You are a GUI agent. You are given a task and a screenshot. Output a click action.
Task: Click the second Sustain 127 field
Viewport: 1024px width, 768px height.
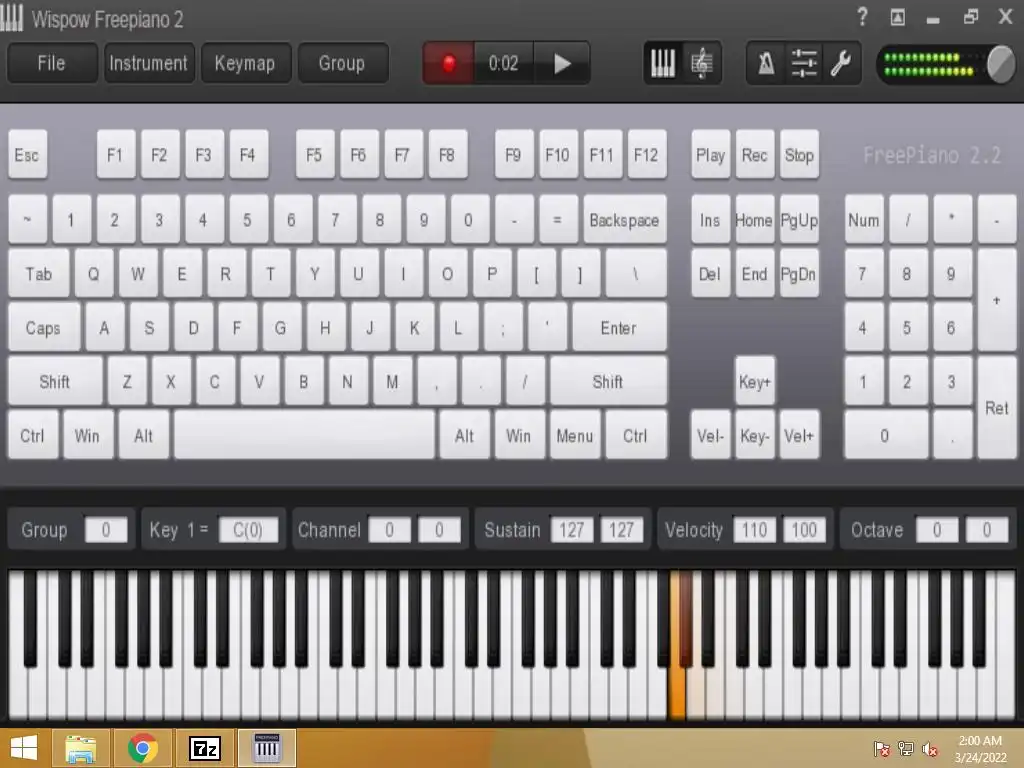622,530
